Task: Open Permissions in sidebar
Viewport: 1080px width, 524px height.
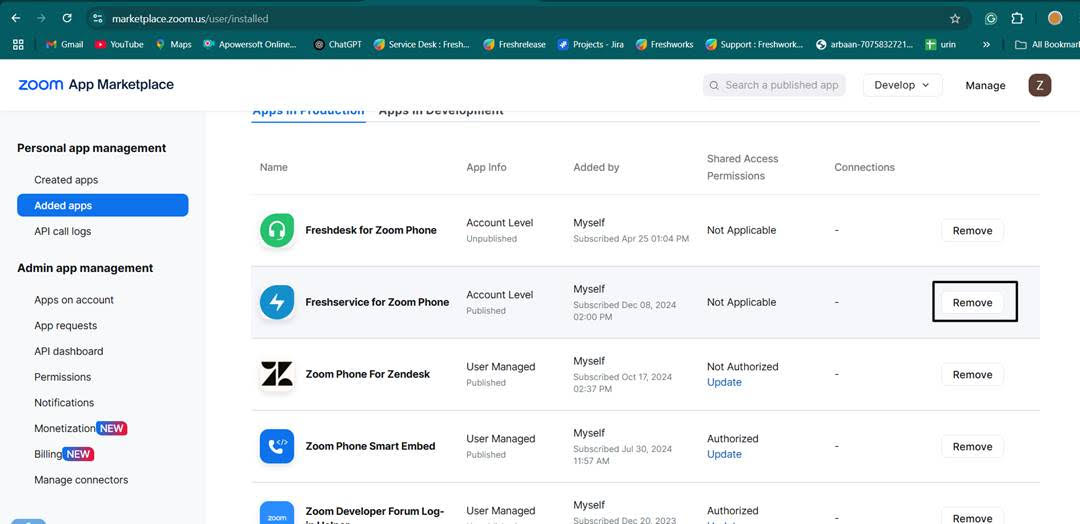Action: (x=63, y=377)
